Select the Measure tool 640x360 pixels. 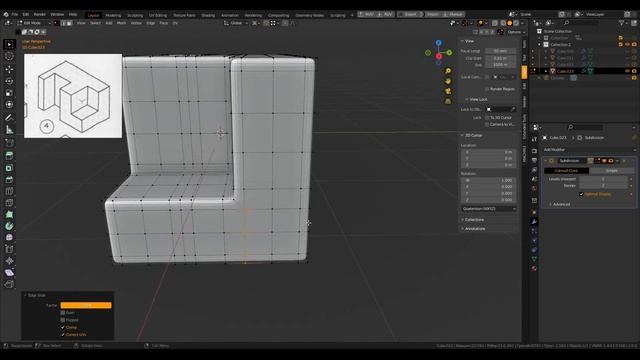pyautogui.click(x=9, y=130)
